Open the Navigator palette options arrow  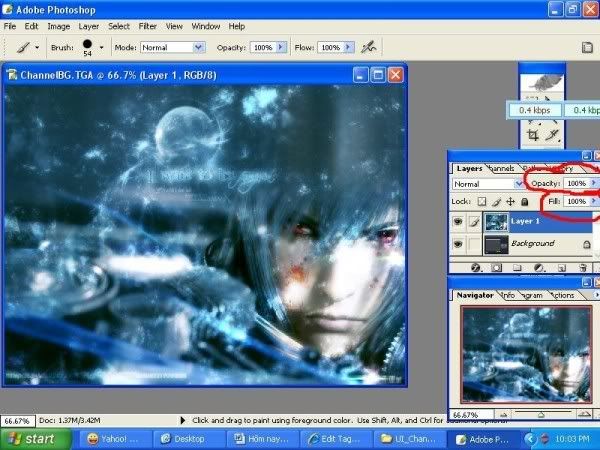click(x=596, y=295)
